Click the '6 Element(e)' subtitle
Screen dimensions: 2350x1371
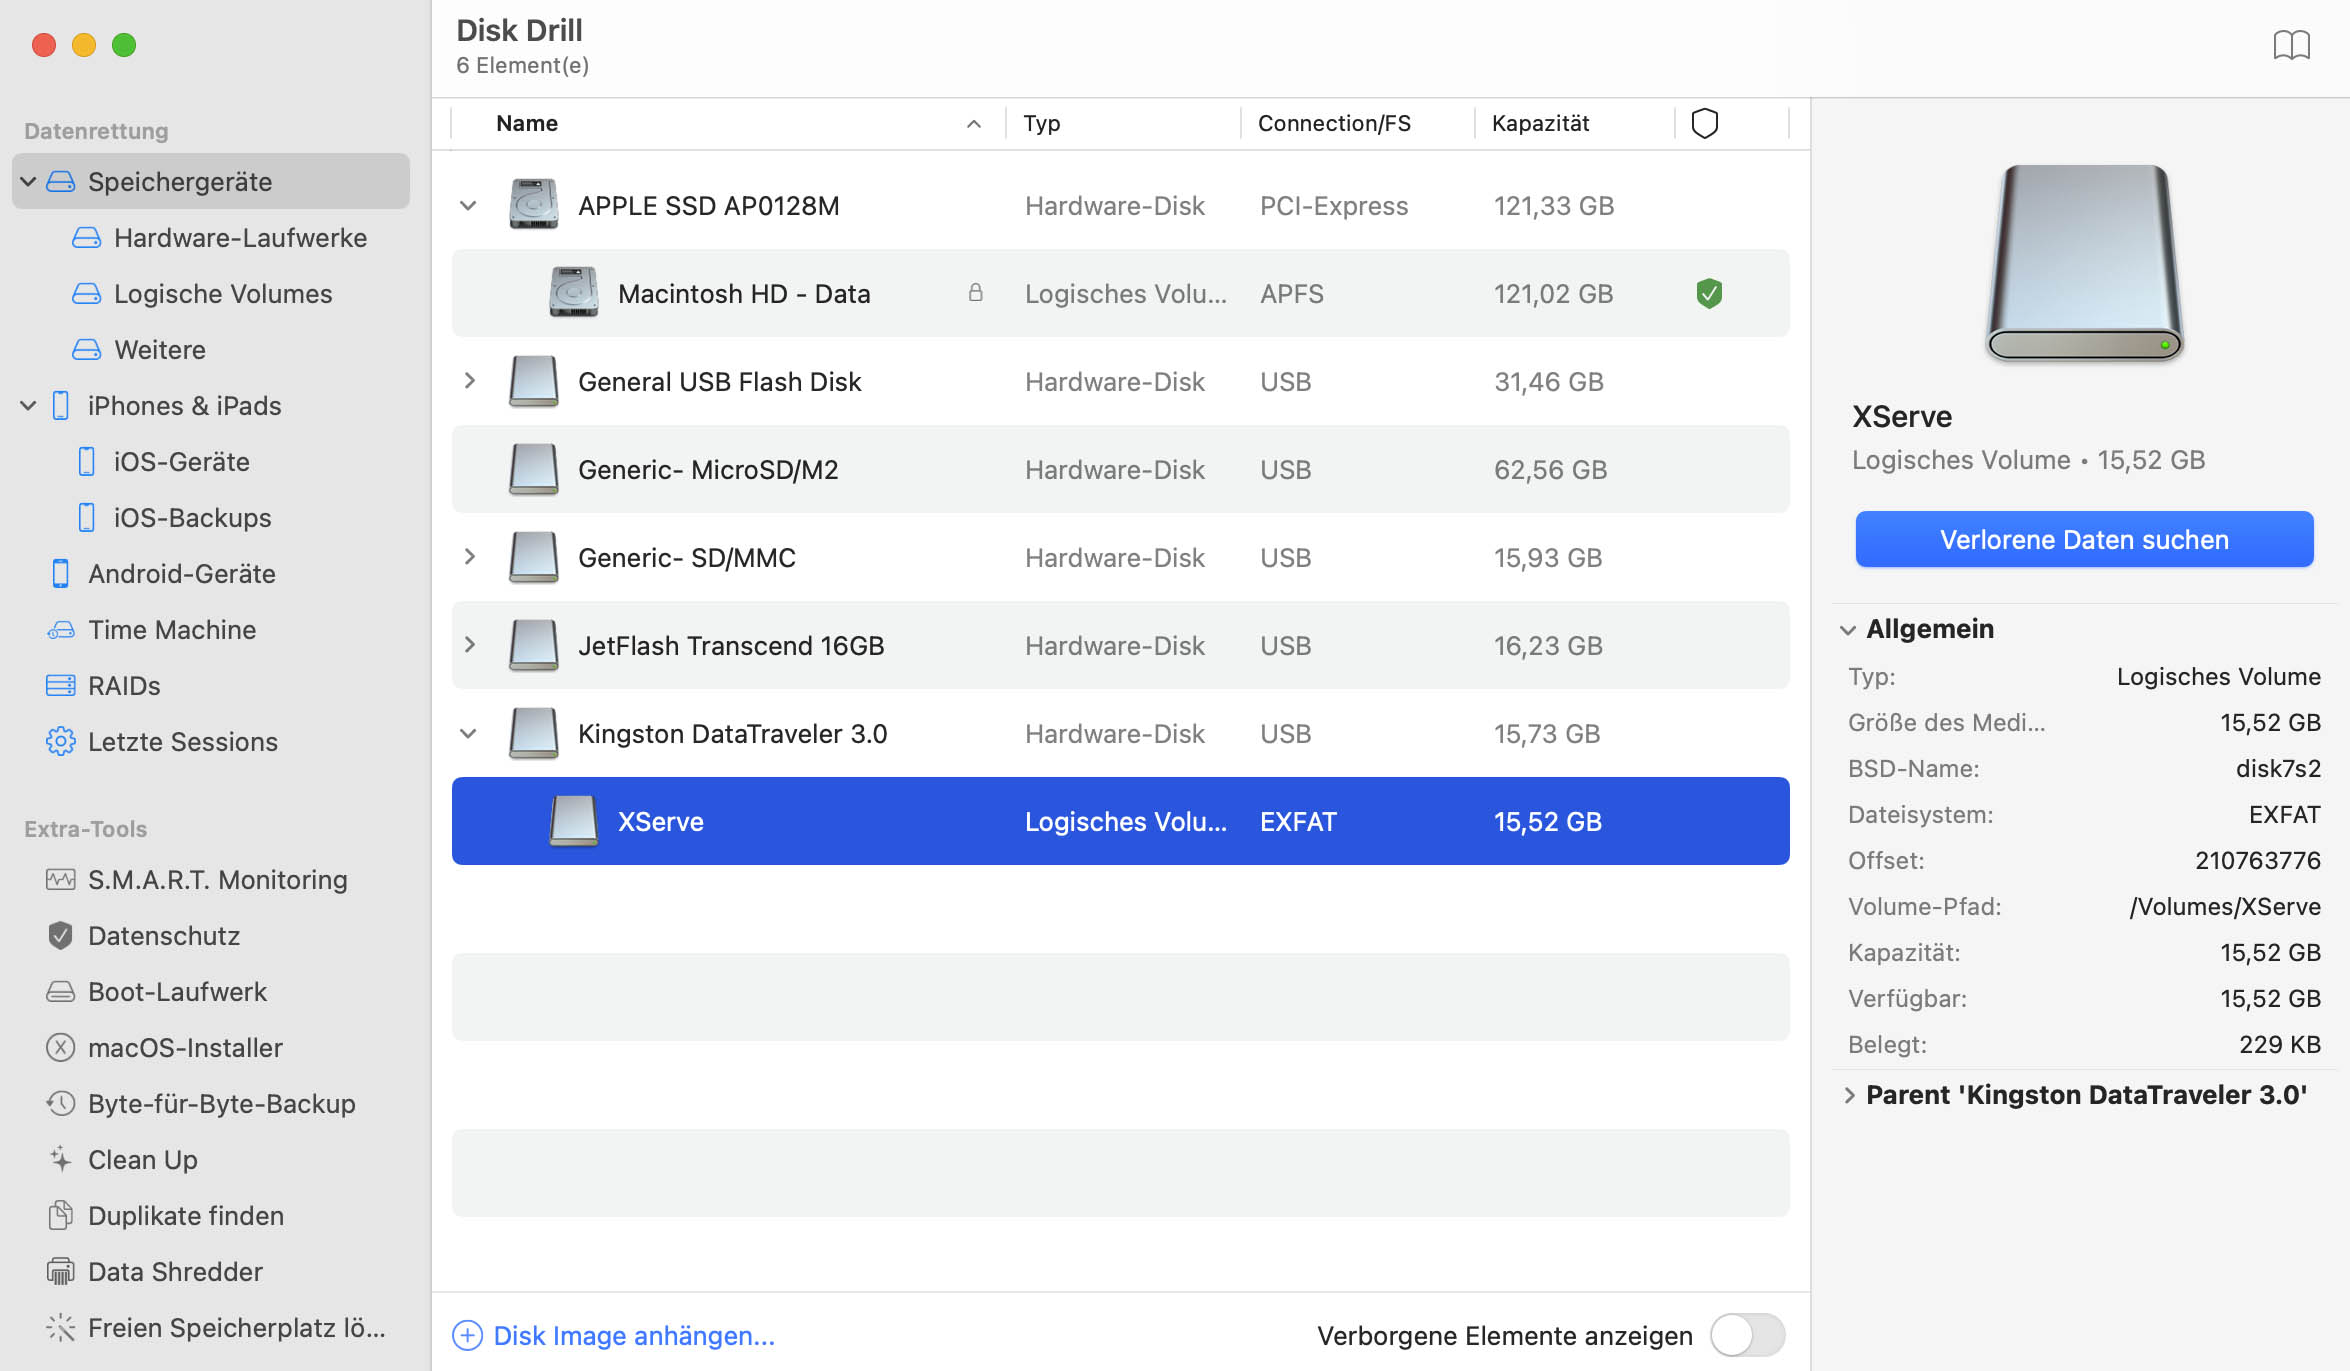522,65
